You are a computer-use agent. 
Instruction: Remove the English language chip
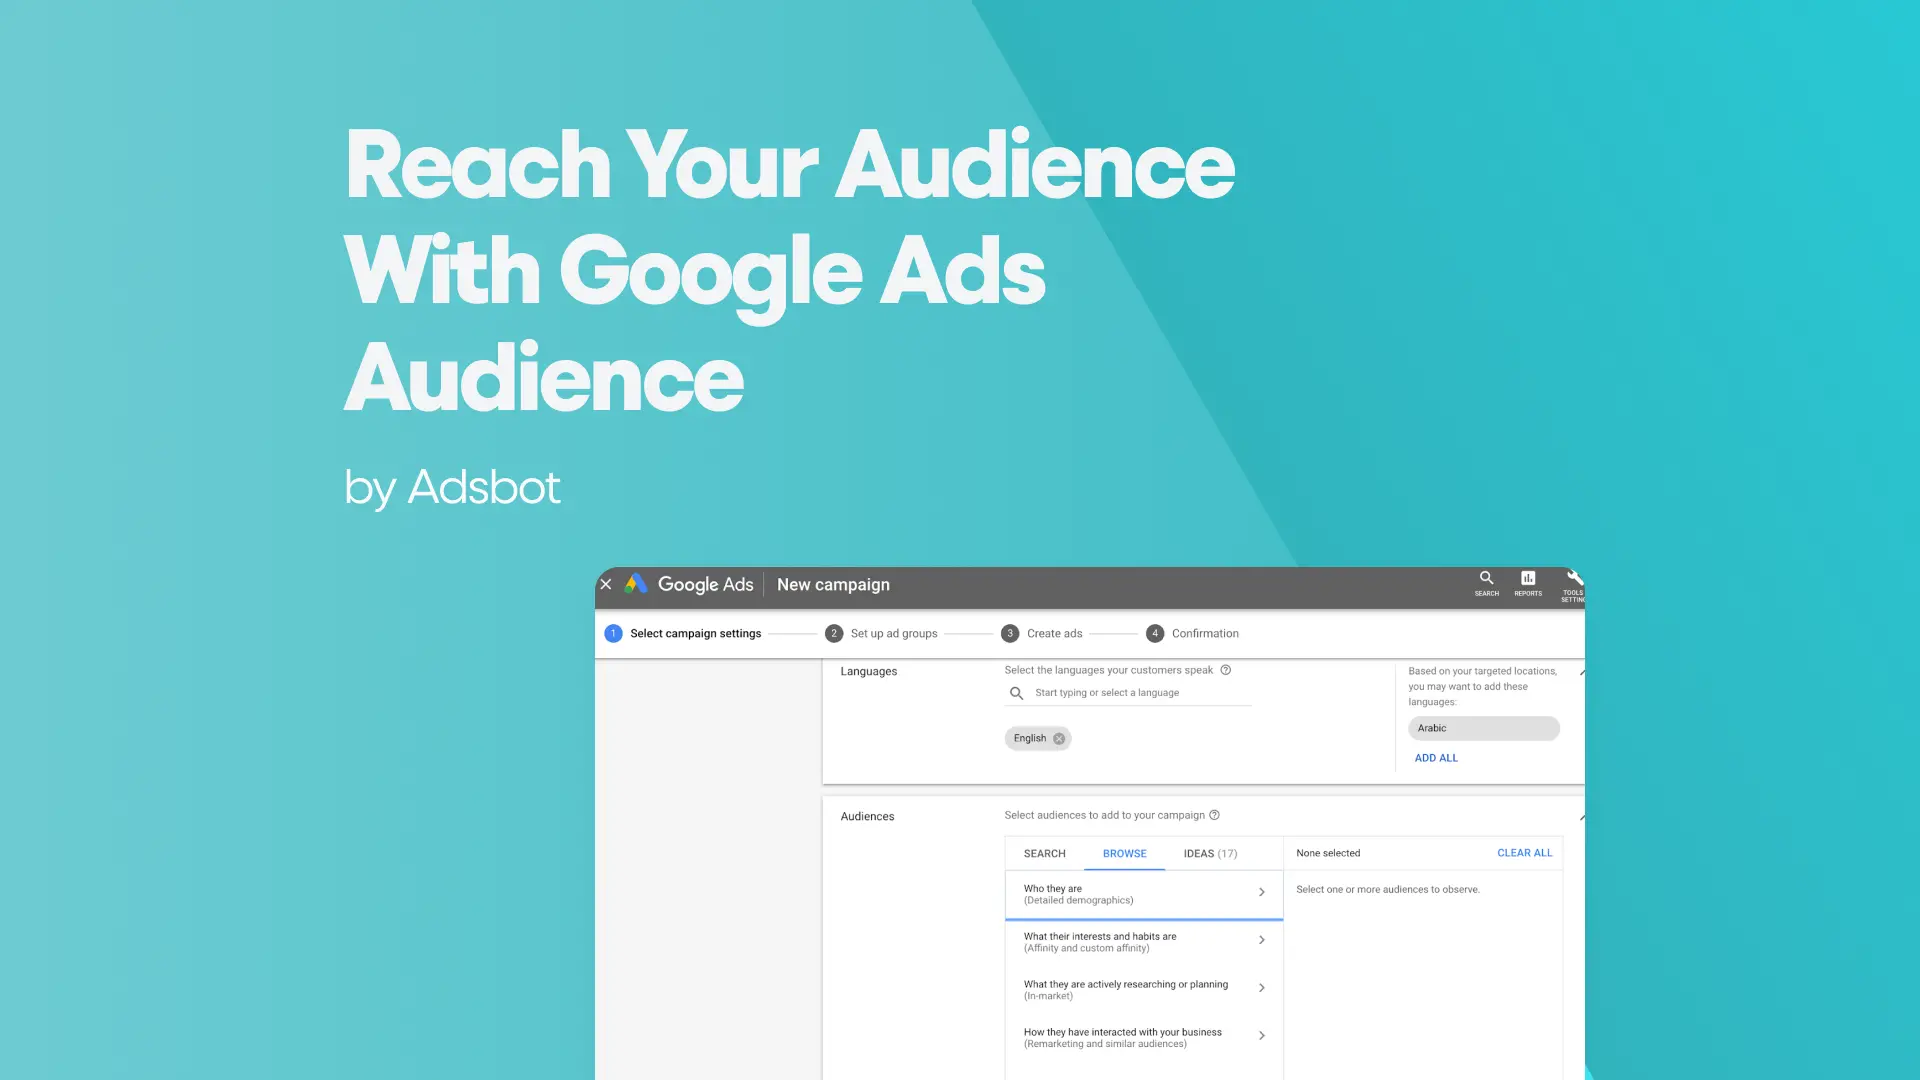1059,739
